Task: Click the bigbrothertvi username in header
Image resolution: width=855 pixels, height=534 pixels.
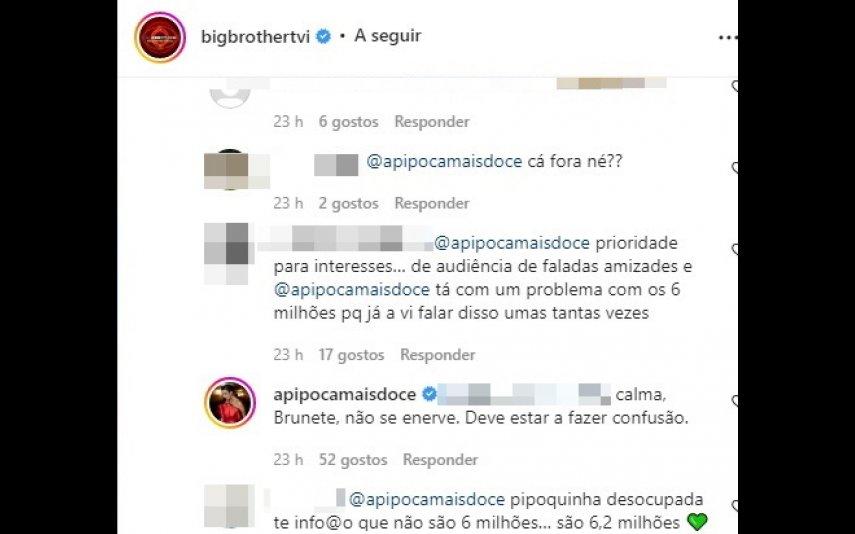Action: point(255,37)
